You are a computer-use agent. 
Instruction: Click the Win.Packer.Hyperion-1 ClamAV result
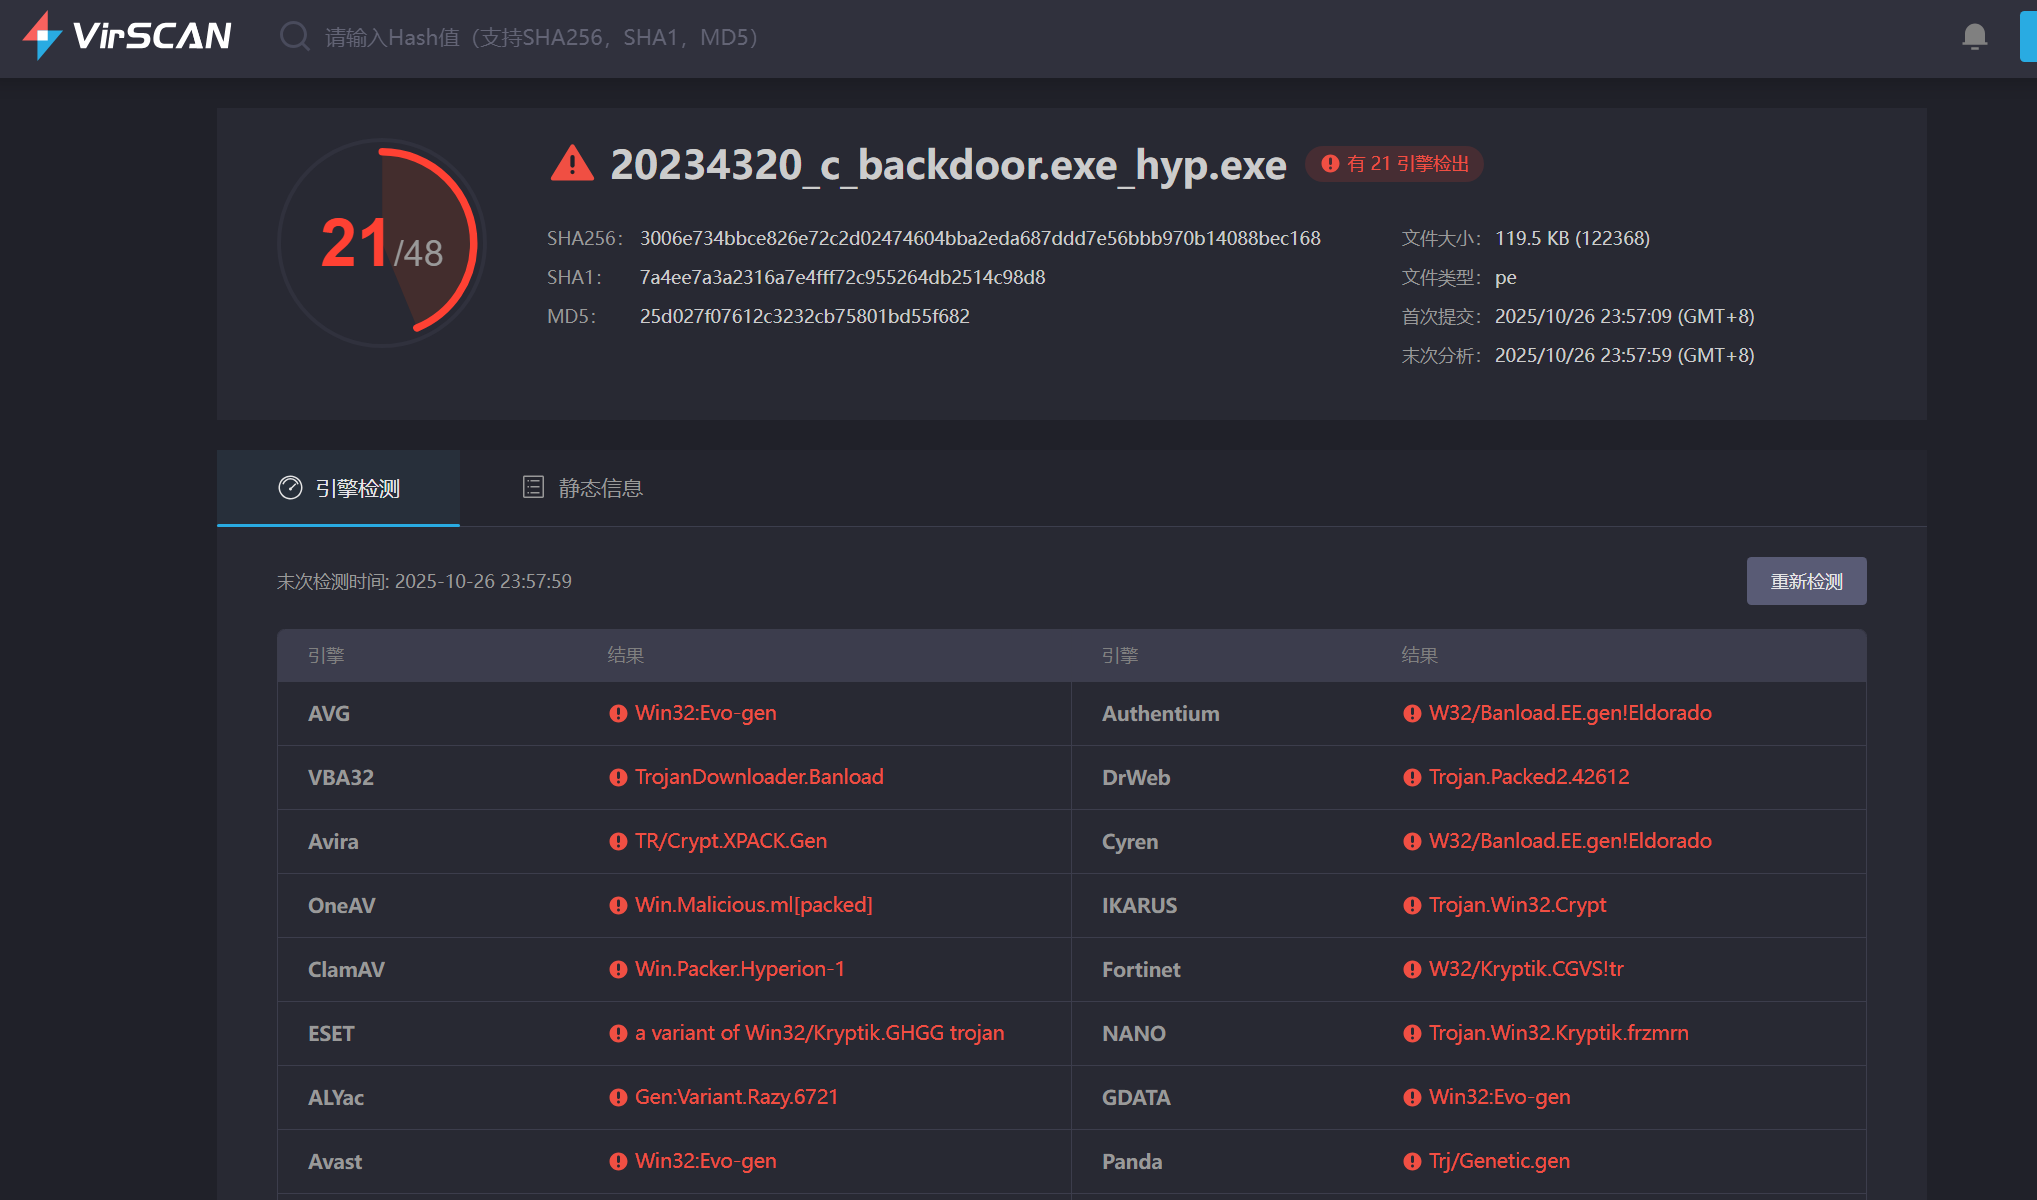tap(739, 969)
